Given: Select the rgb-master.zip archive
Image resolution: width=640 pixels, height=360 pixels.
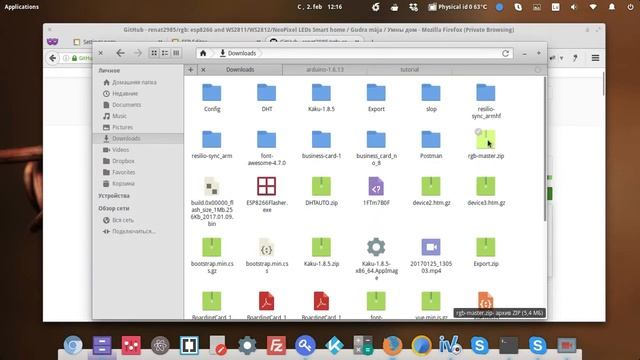Looking at the screenshot, I should pos(486,140).
